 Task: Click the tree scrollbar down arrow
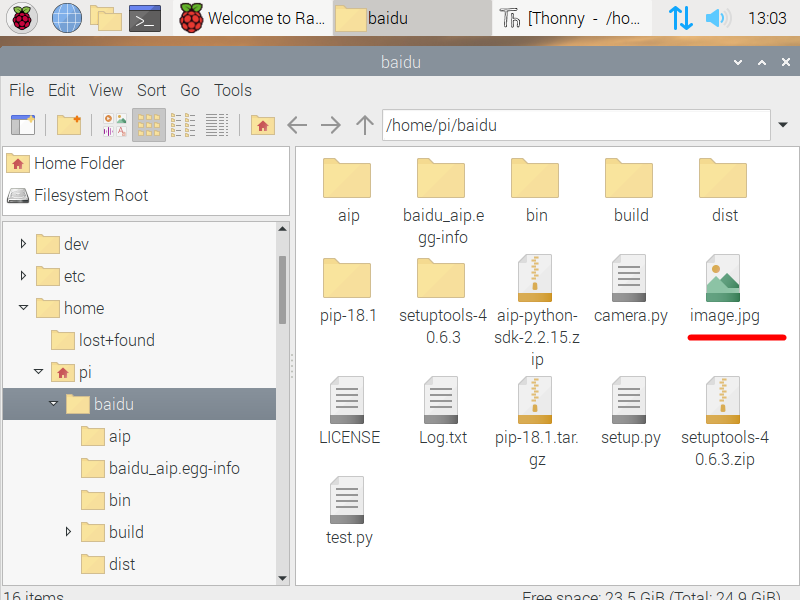pos(282,579)
